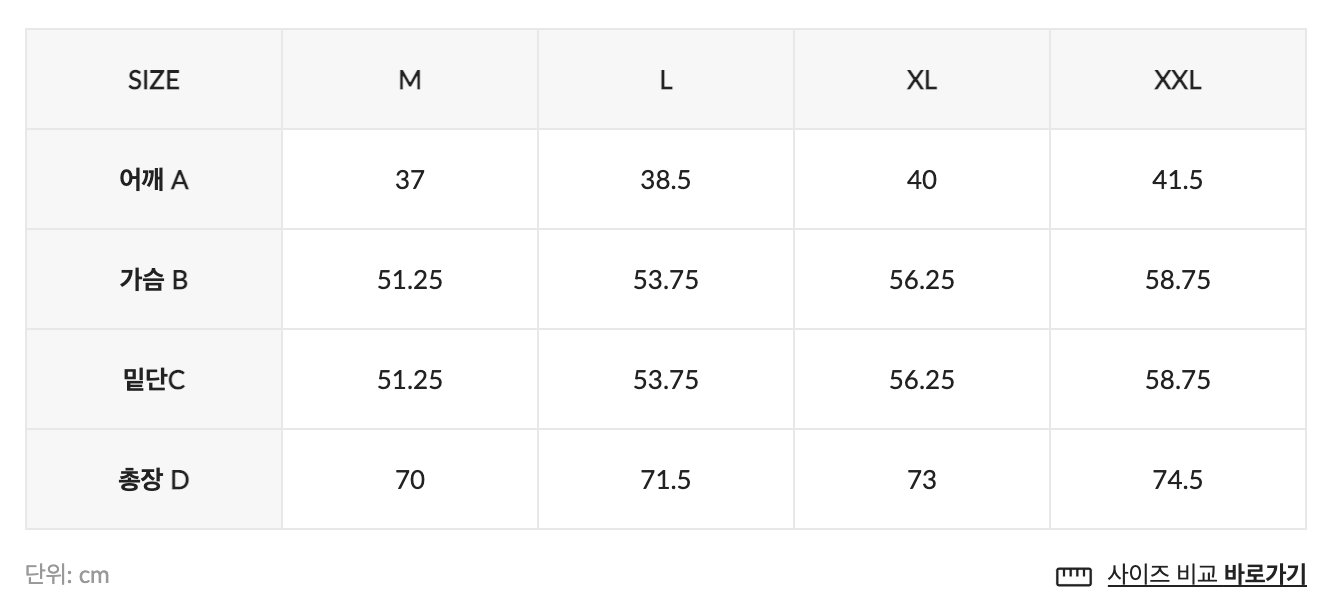Click the L size column header
Image resolution: width=1332 pixels, height=606 pixels.
(666, 80)
